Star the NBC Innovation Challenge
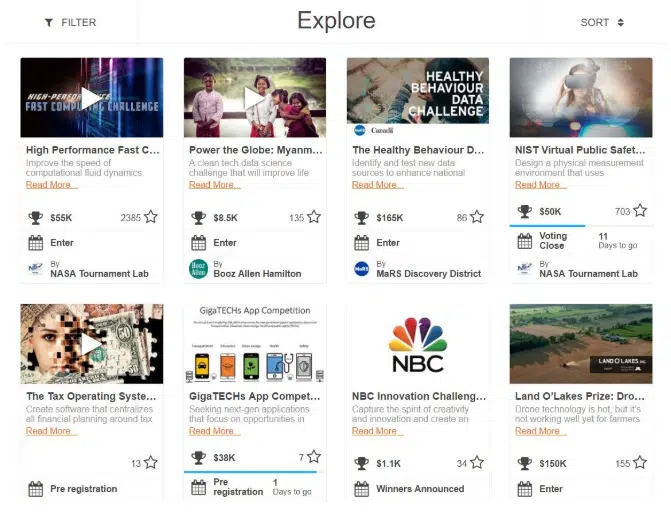Image resolution: width=671 pixels, height=515 pixels. [477, 463]
